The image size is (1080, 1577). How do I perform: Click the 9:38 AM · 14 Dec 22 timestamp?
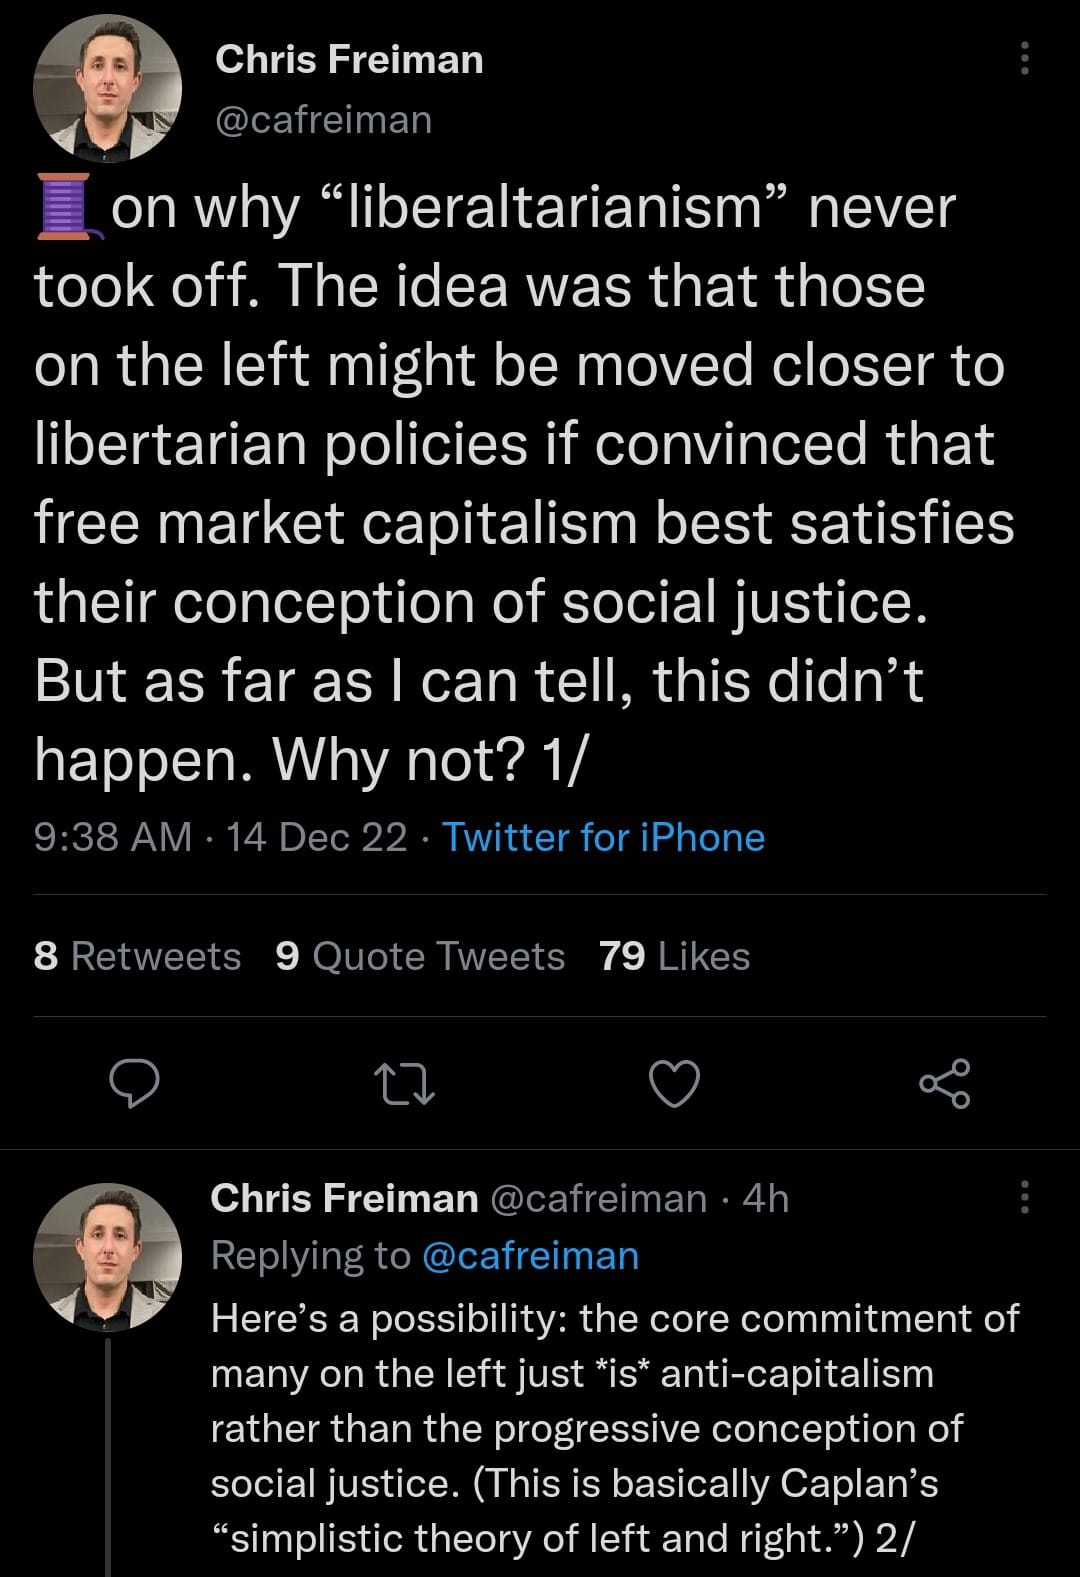pyautogui.click(x=220, y=837)
